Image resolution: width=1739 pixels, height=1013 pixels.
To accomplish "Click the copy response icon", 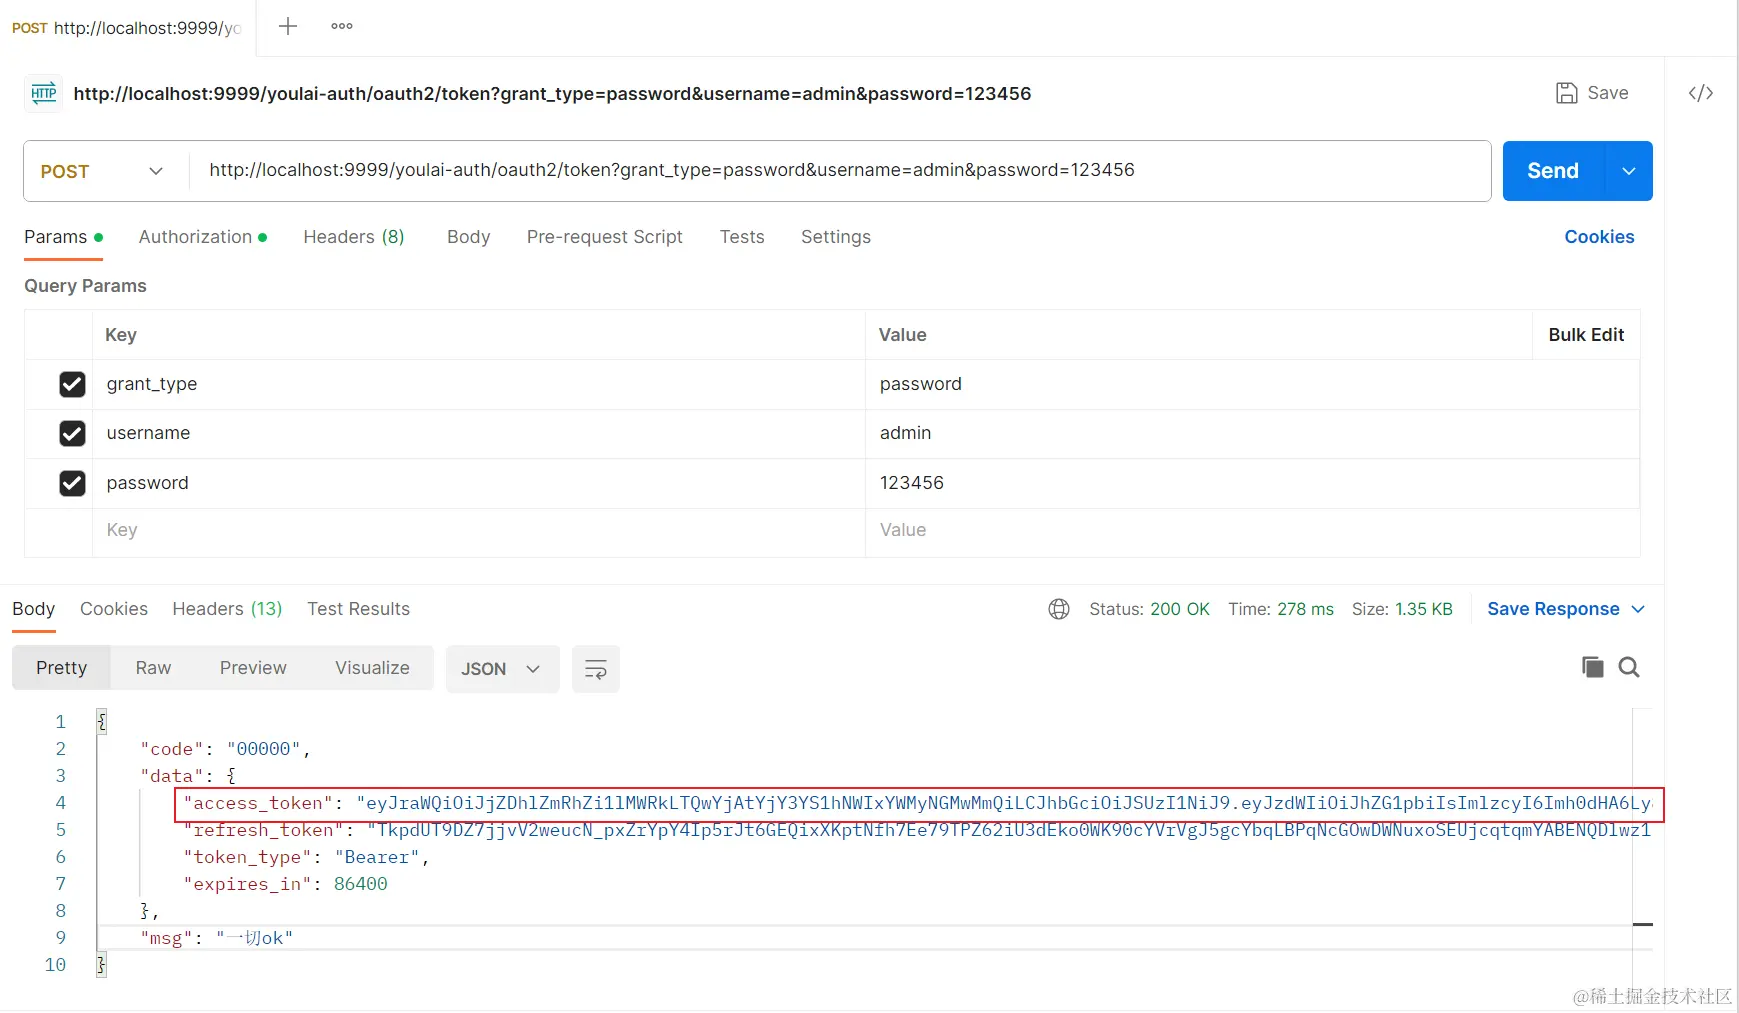I will pos(1592,667).
